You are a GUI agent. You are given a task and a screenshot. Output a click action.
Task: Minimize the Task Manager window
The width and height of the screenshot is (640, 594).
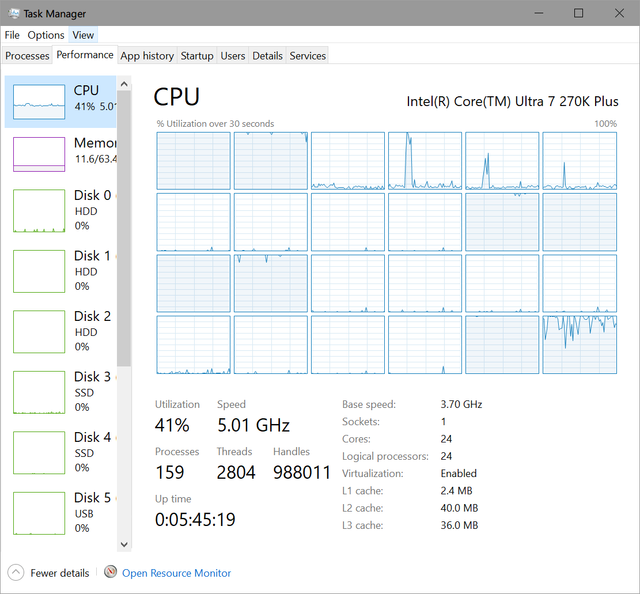[x=539, y=13]
